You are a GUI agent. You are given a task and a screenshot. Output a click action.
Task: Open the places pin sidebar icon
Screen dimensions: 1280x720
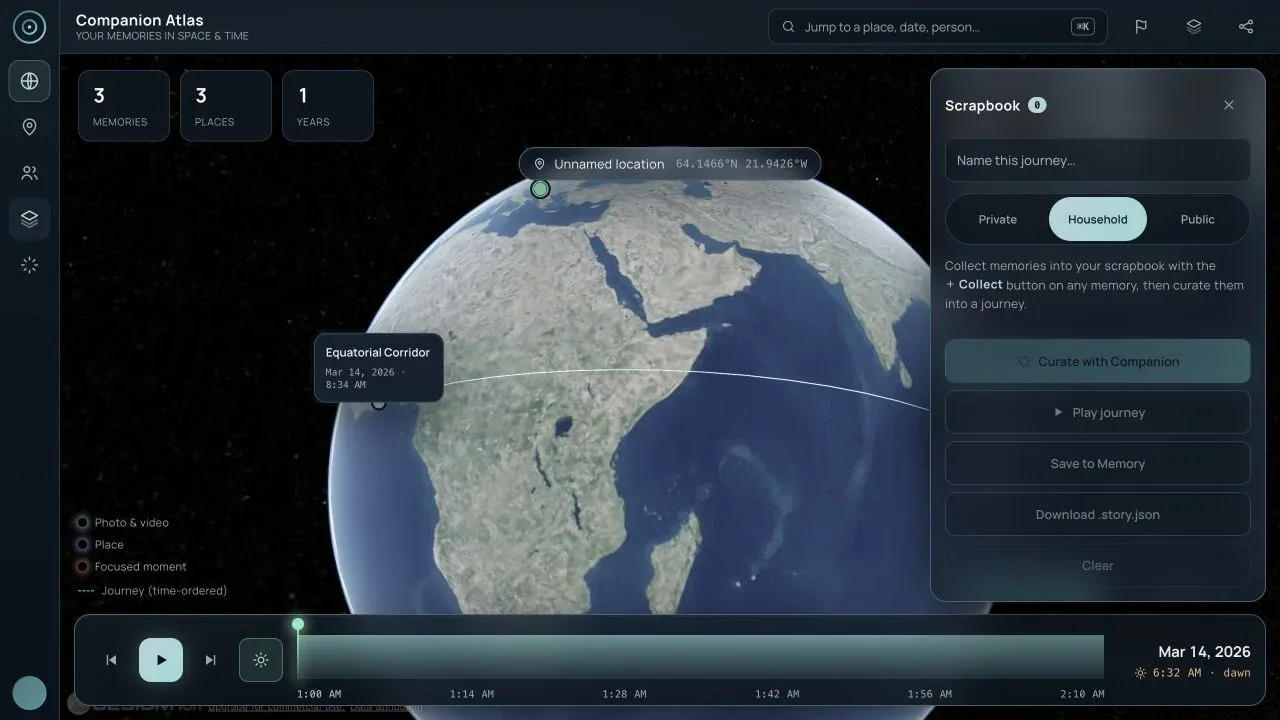(29, 127)
